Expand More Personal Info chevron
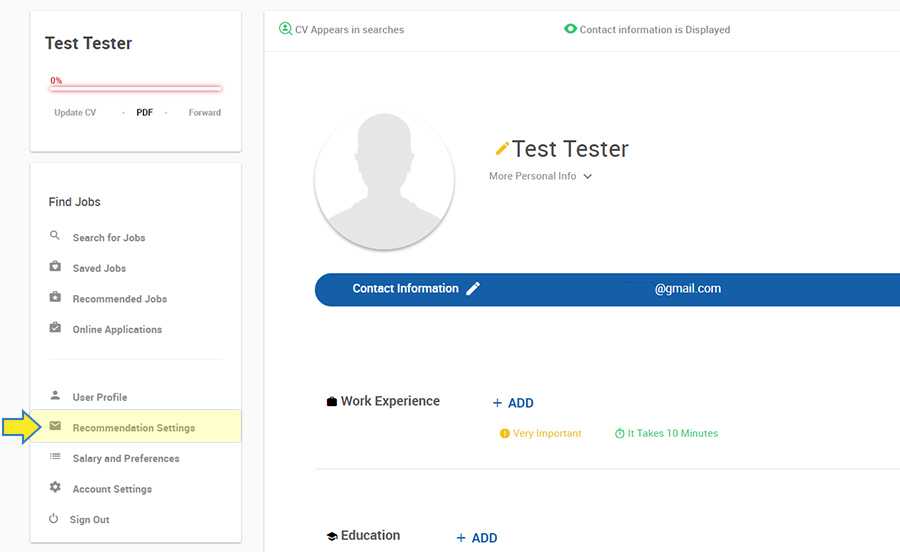Viewport: 900px width, 552px height. click(587, 177)
